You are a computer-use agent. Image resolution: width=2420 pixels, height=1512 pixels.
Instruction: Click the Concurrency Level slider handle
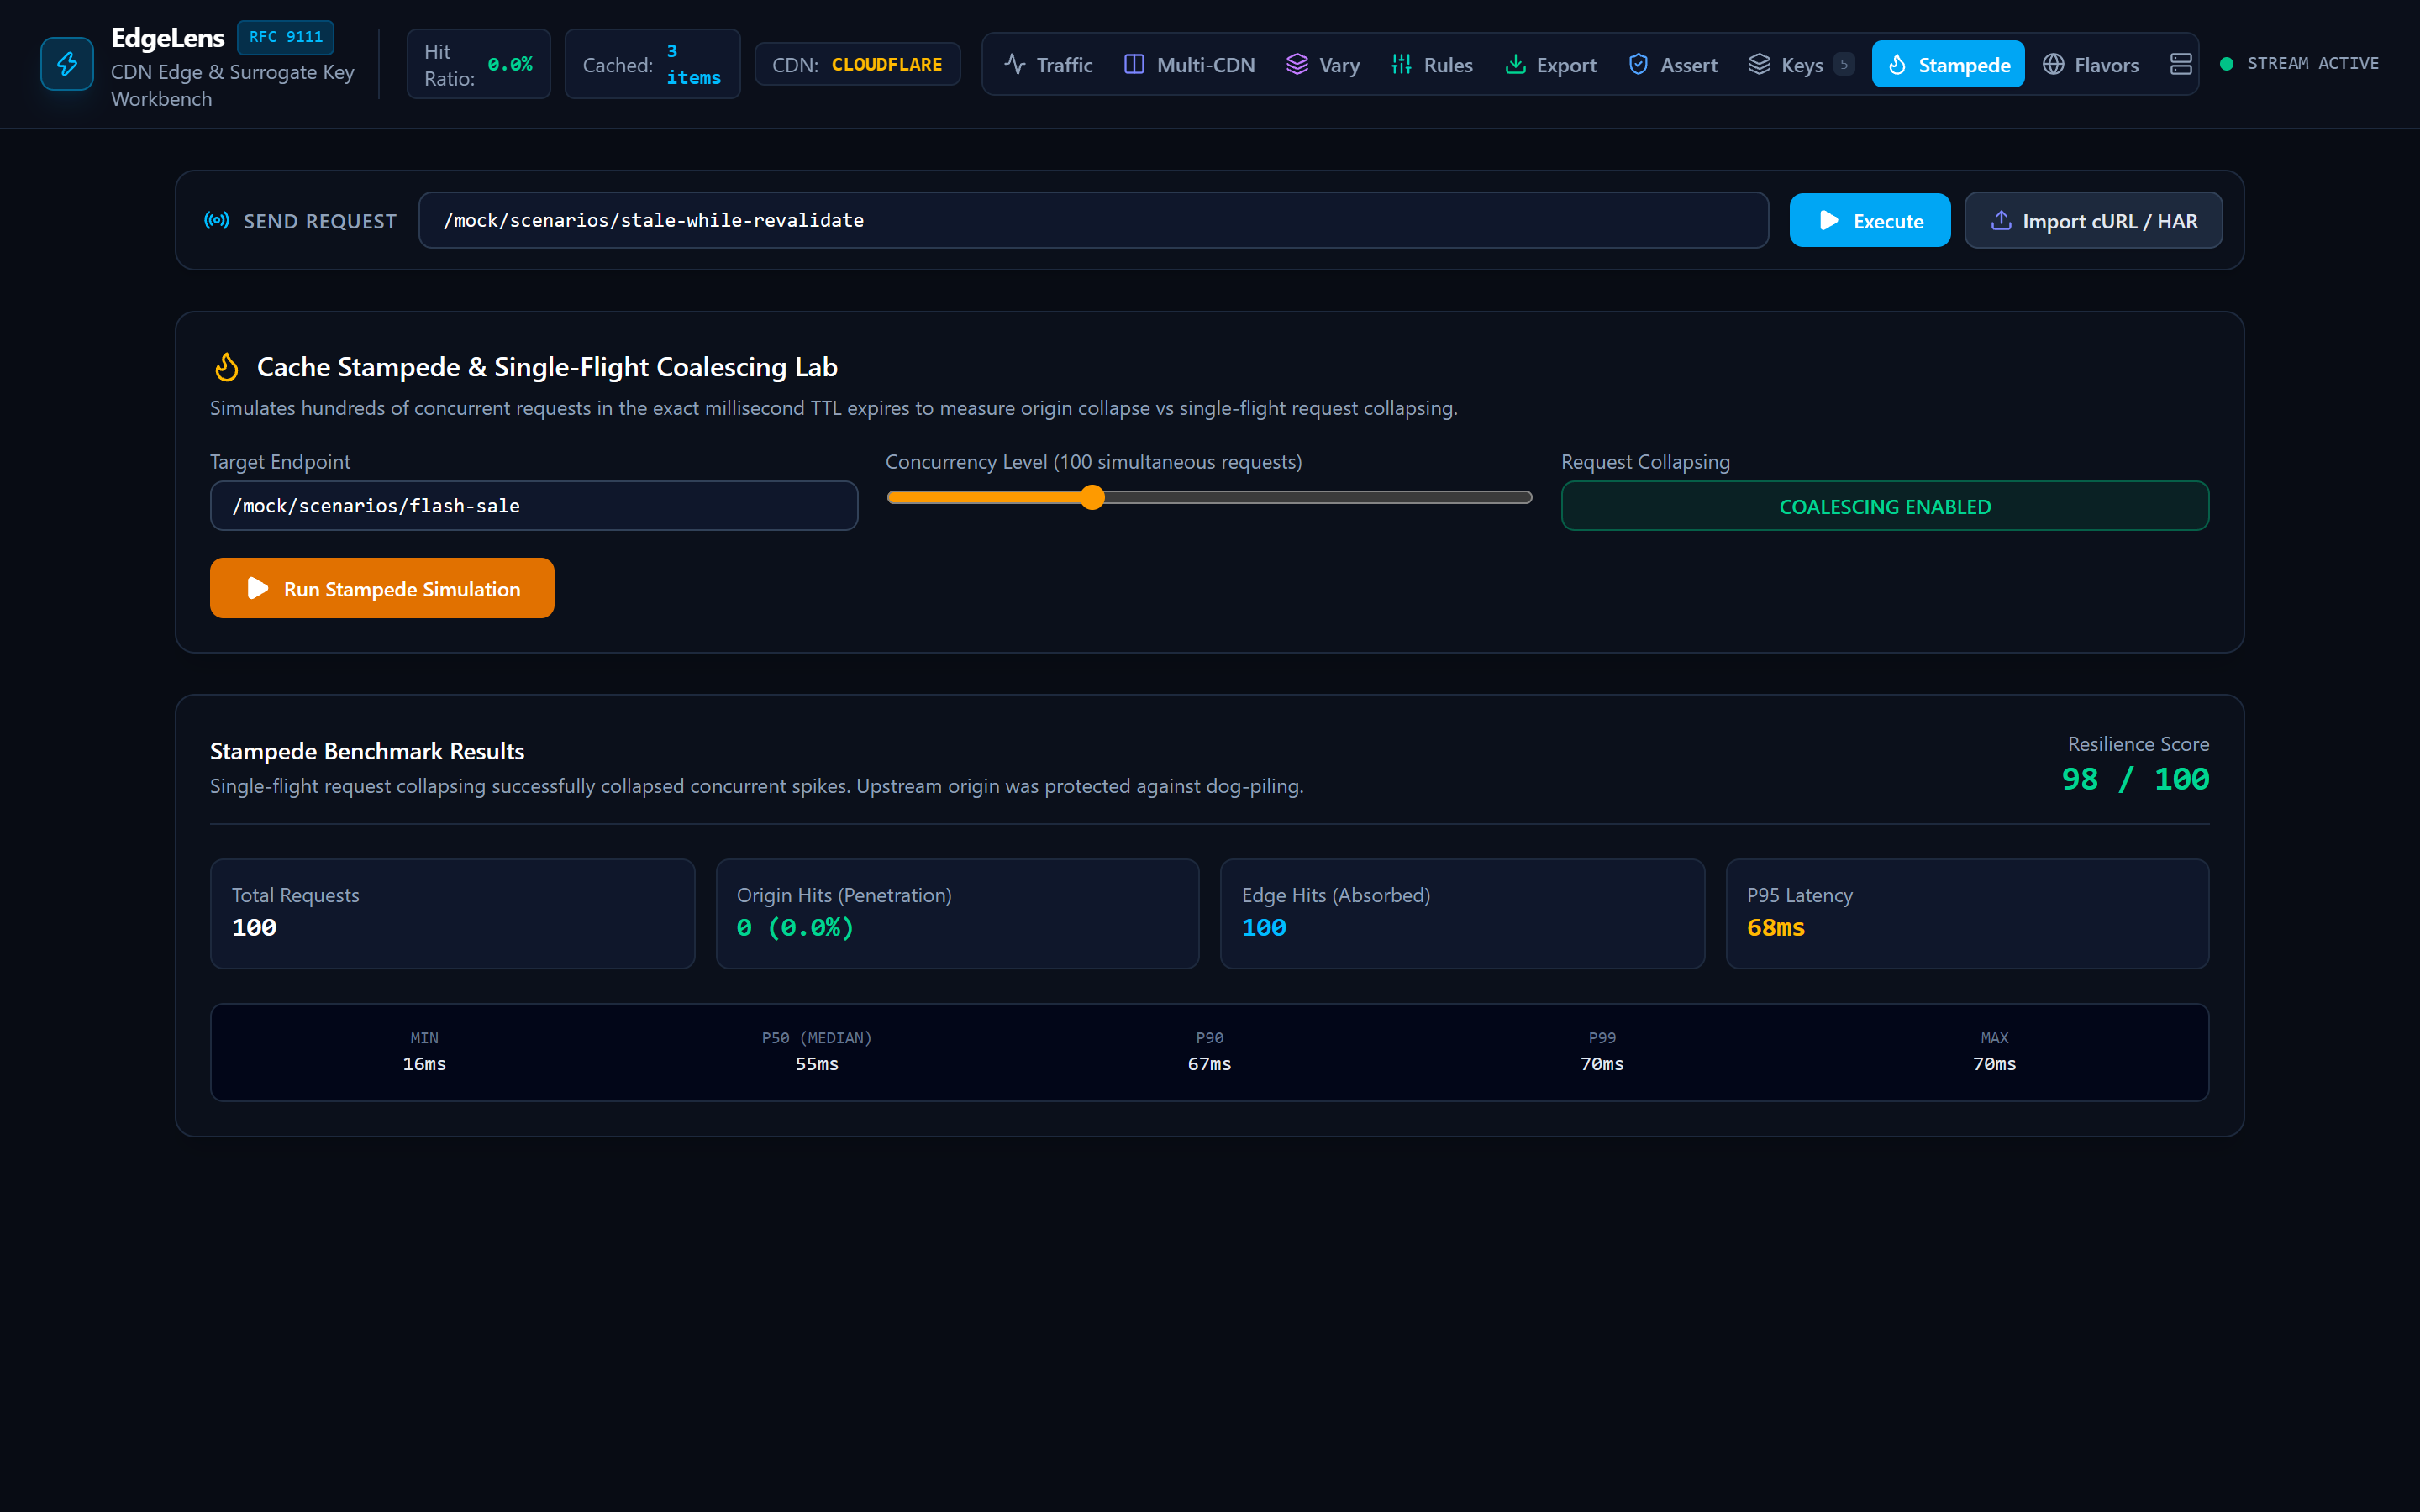pos(1092,497)
